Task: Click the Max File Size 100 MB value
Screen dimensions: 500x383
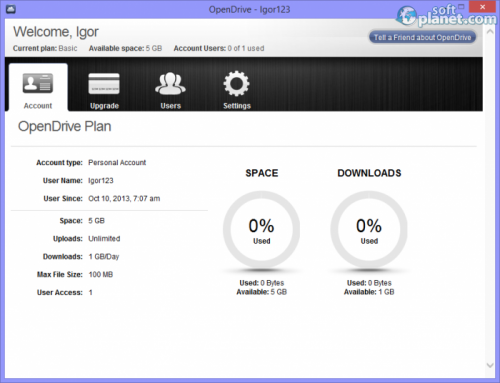Action: pyautogui.click(x=101, y=275)
